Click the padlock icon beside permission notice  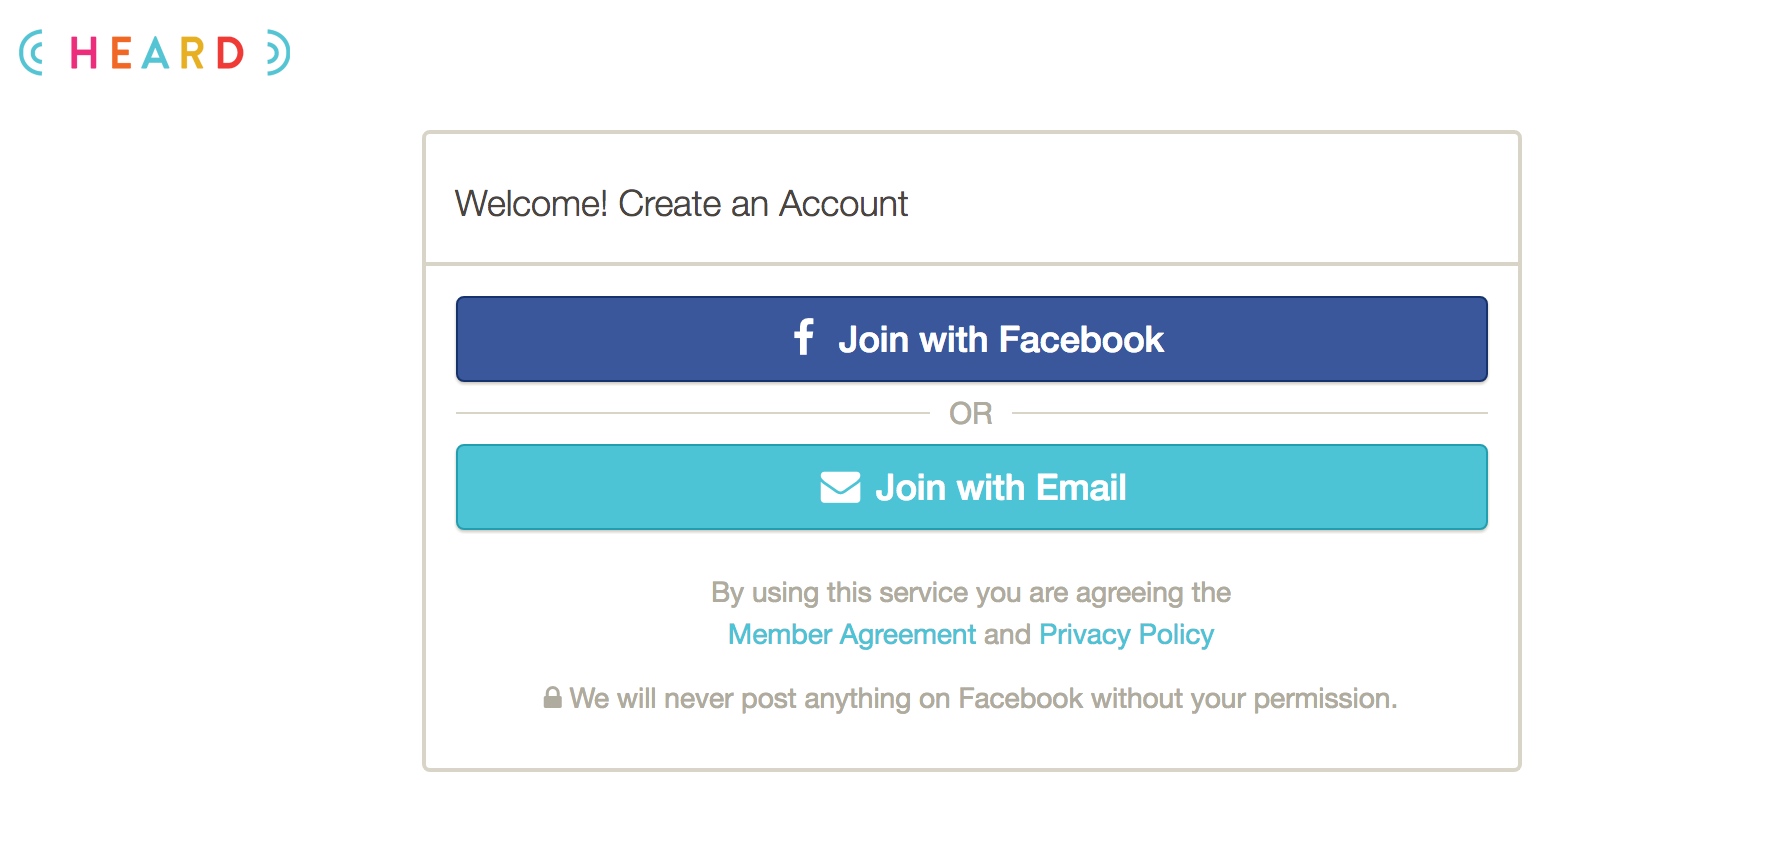[x=552, y=697]
